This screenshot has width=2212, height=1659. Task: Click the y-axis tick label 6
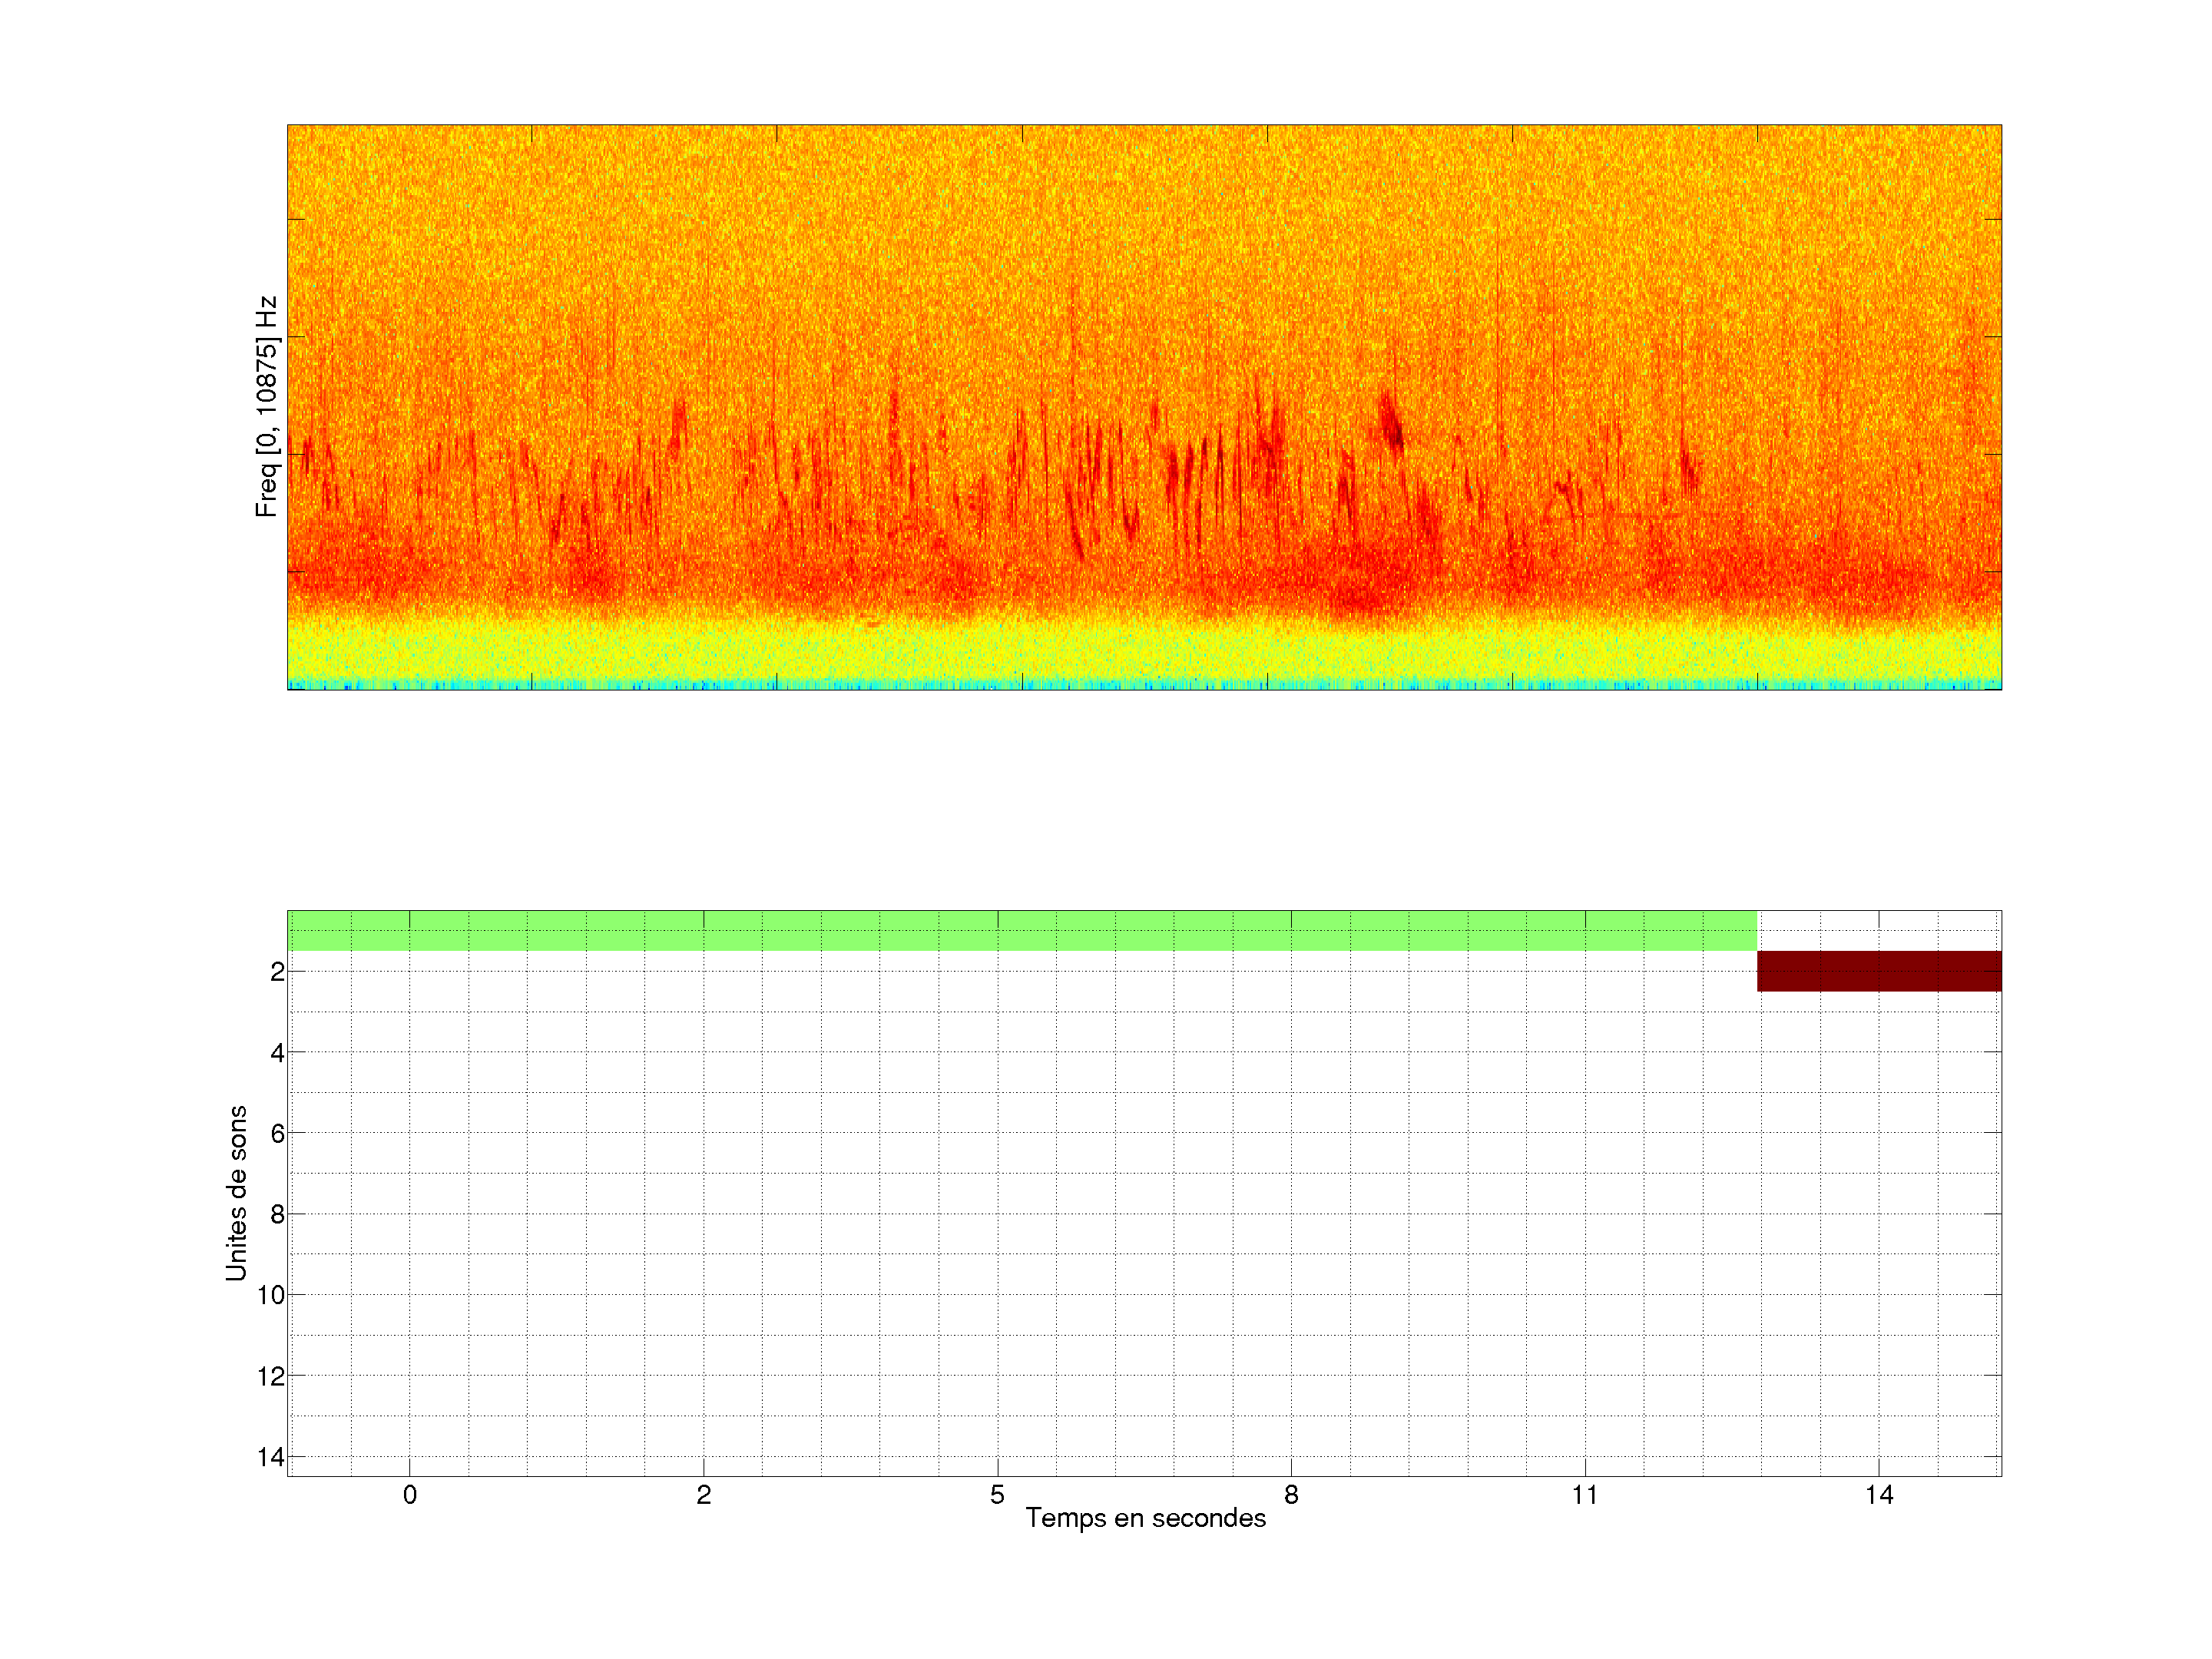click(277, 1133)
